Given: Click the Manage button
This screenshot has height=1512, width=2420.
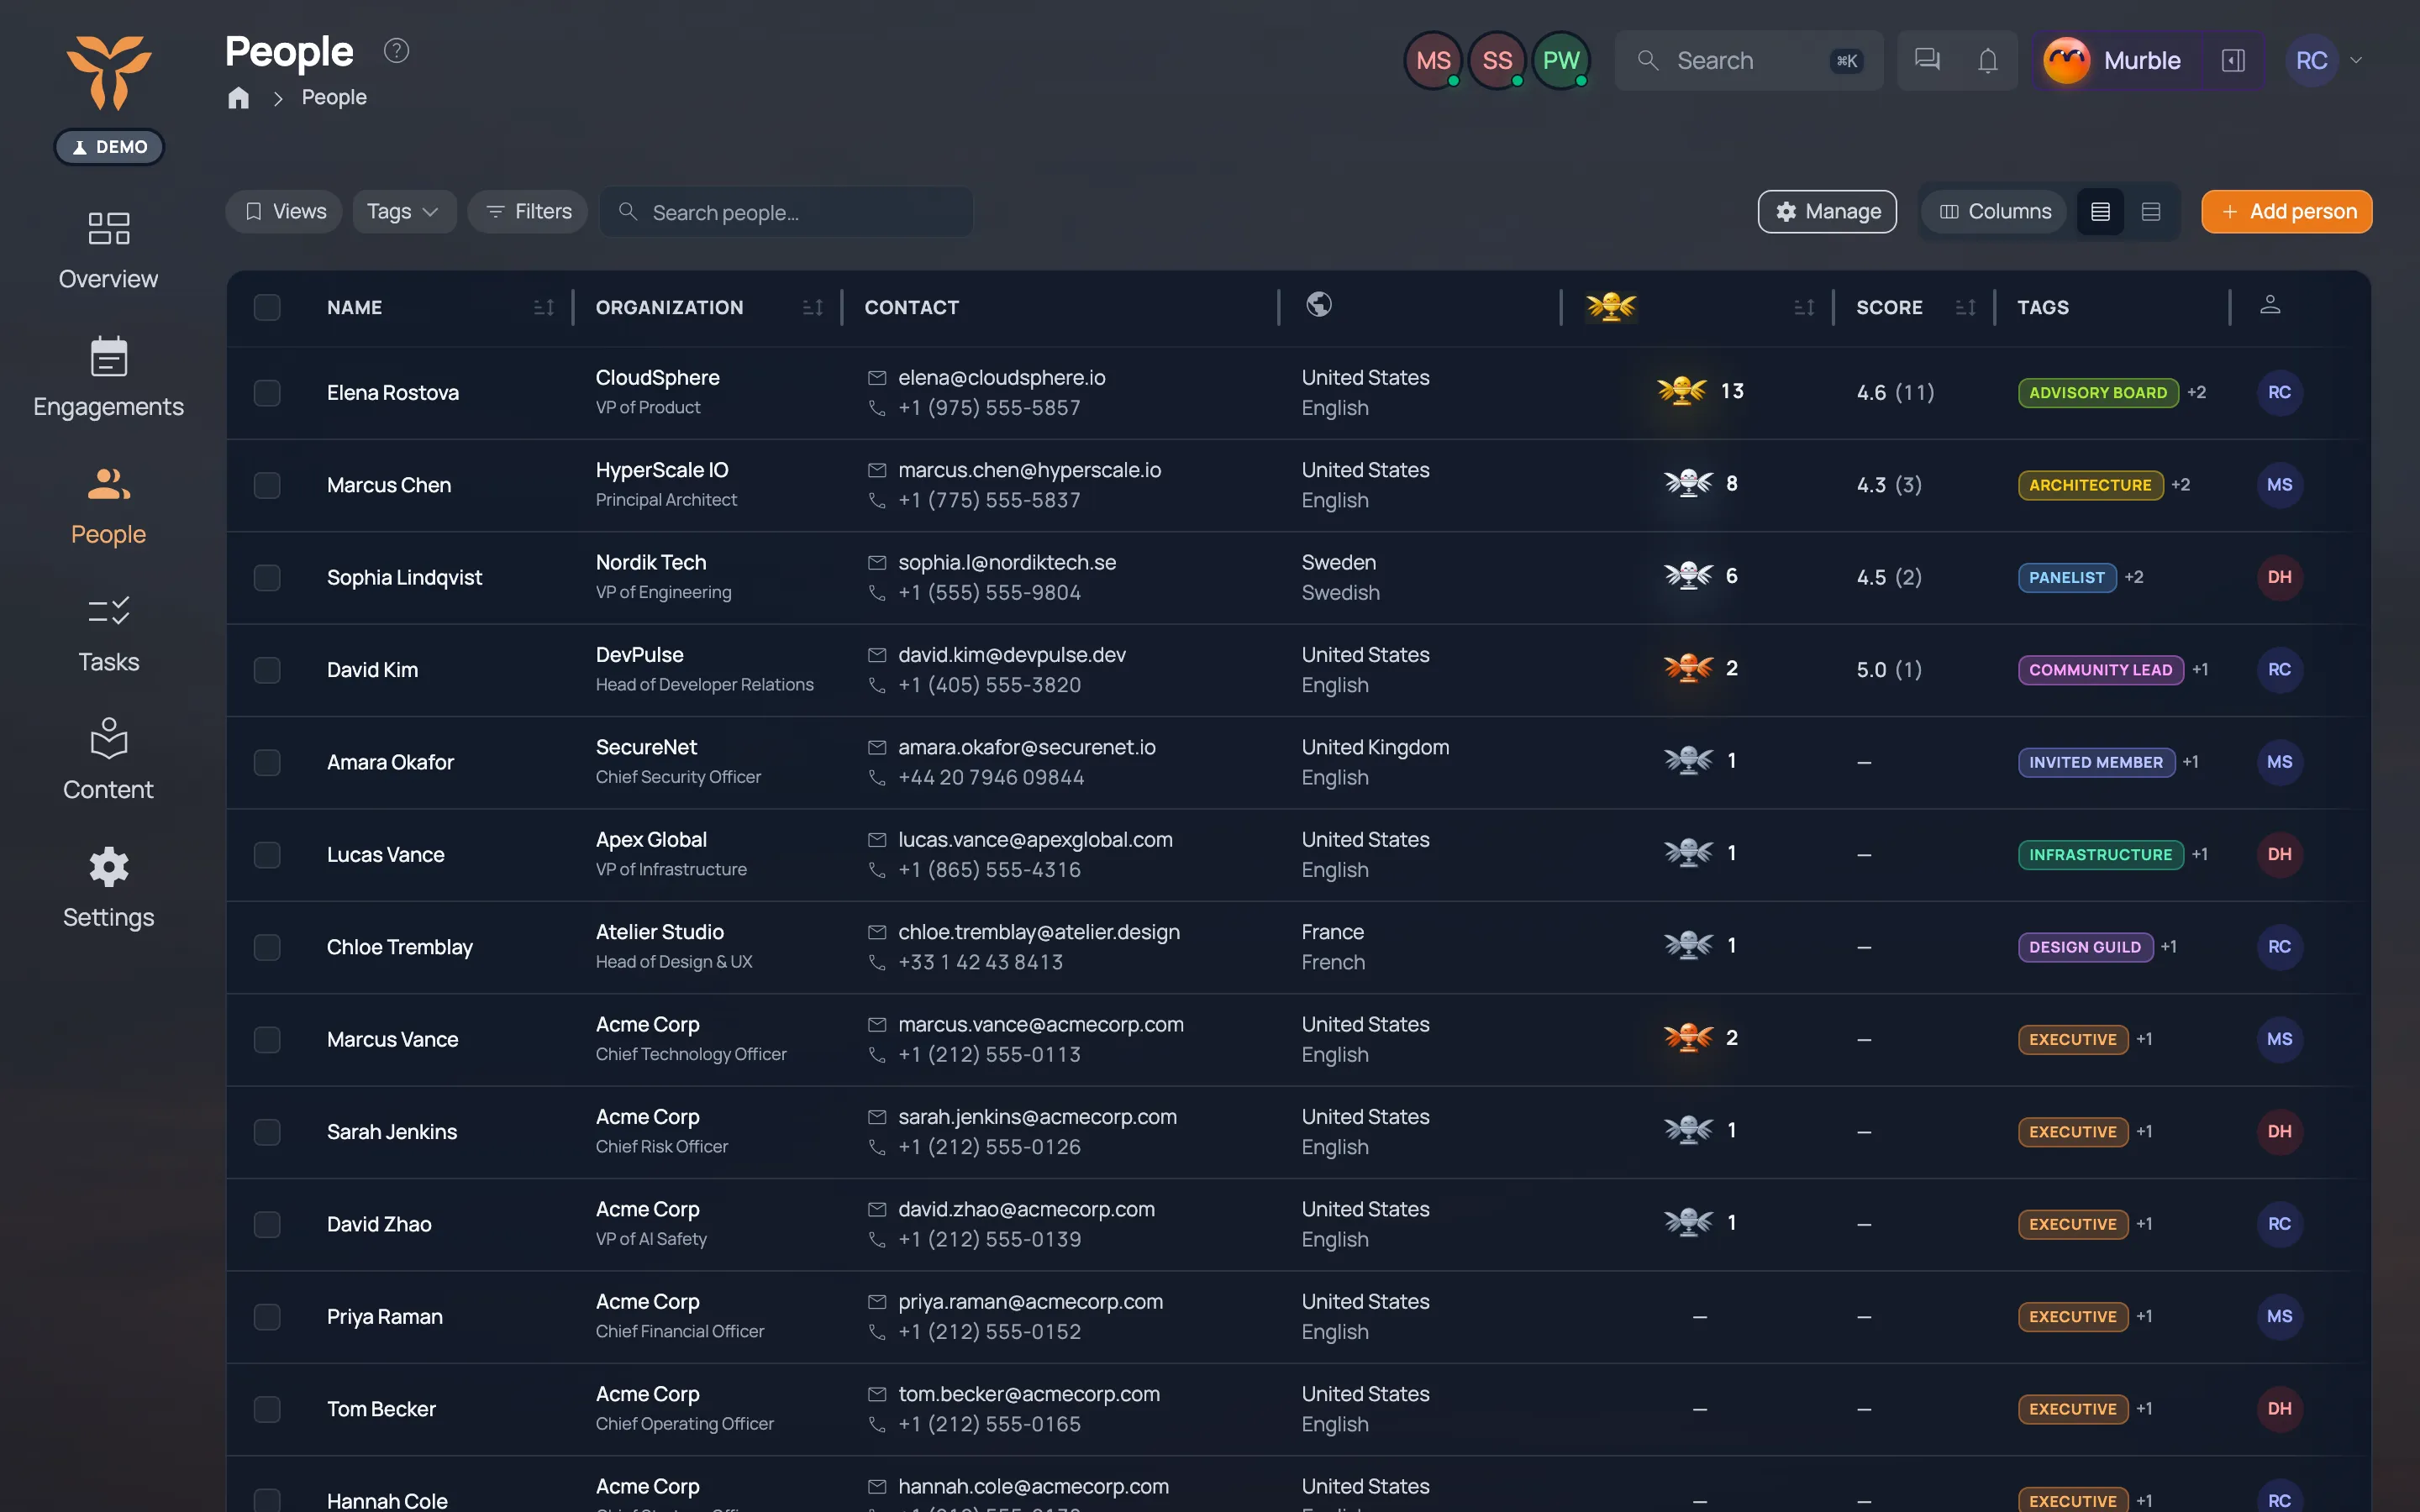Looking at the screenshot, I should 1827,212.
